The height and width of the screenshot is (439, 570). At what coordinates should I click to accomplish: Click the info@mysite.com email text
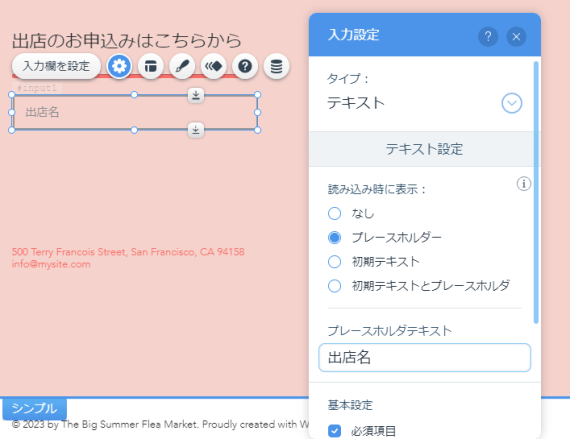pyautogui.click(x=51, y=264)
